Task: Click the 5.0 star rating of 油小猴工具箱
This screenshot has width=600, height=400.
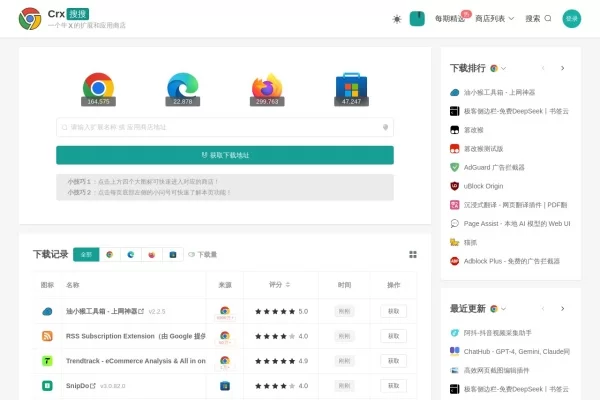Action: coord(281,311)
